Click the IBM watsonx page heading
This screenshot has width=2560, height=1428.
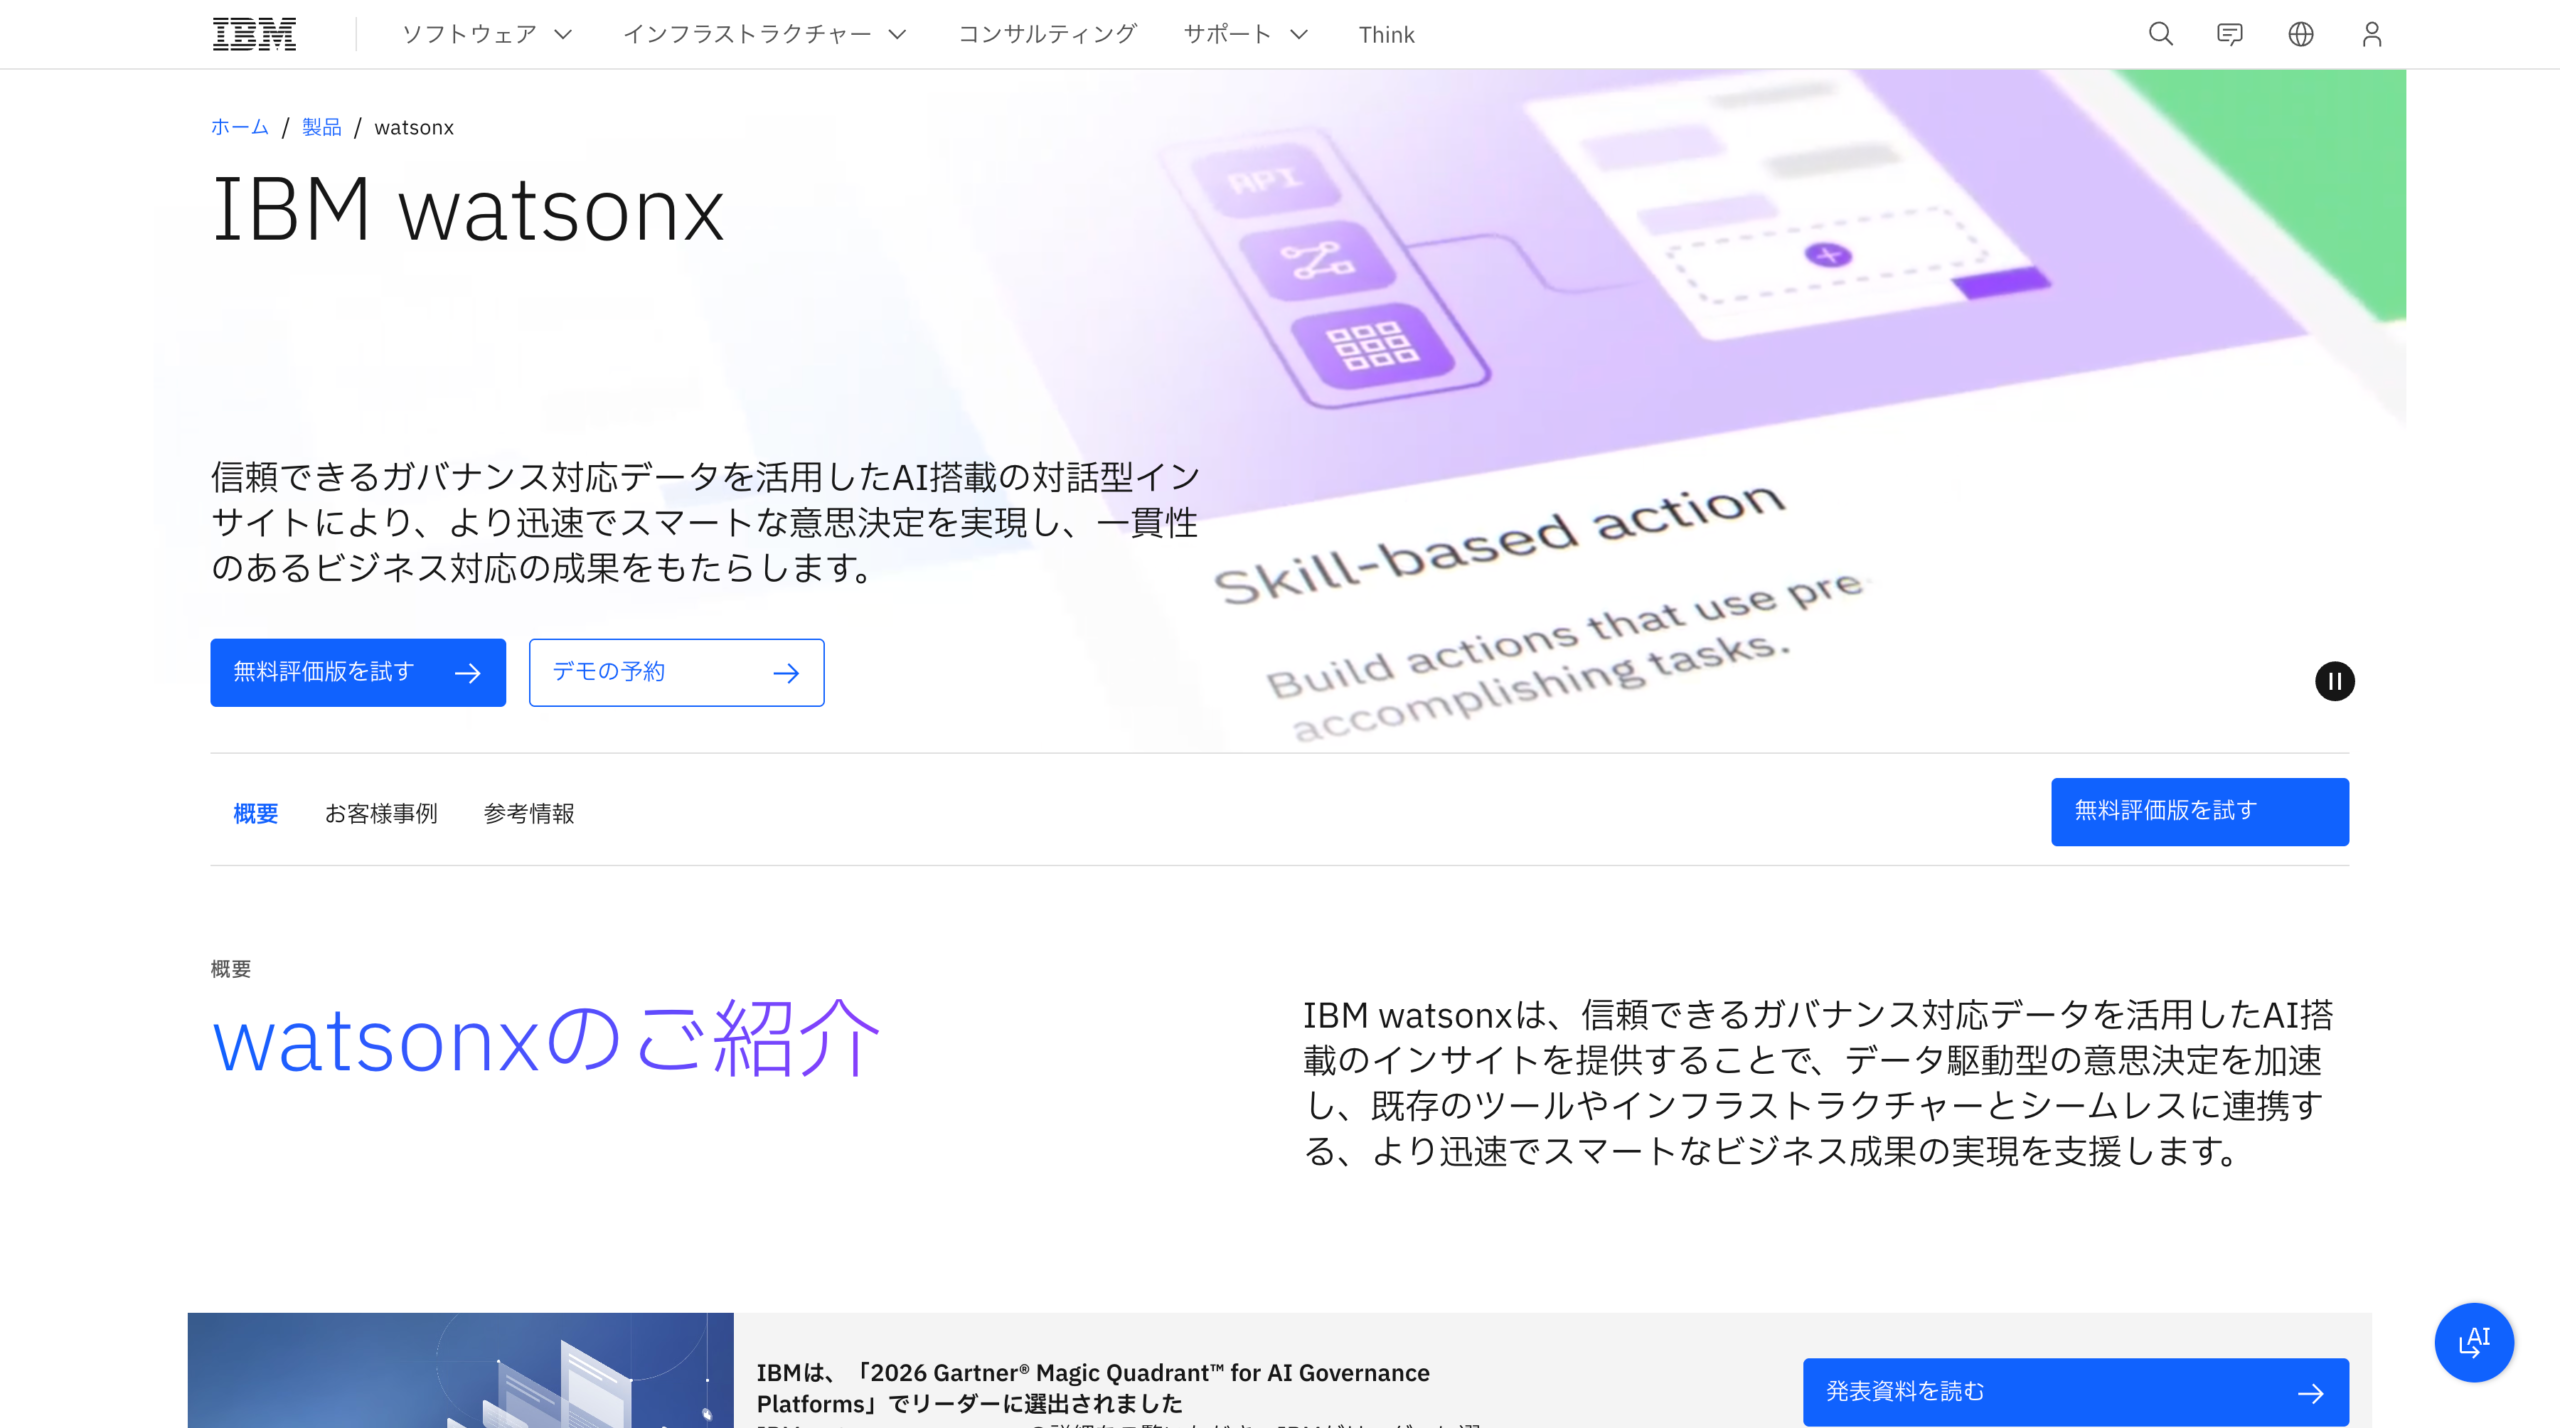point(468,210)
